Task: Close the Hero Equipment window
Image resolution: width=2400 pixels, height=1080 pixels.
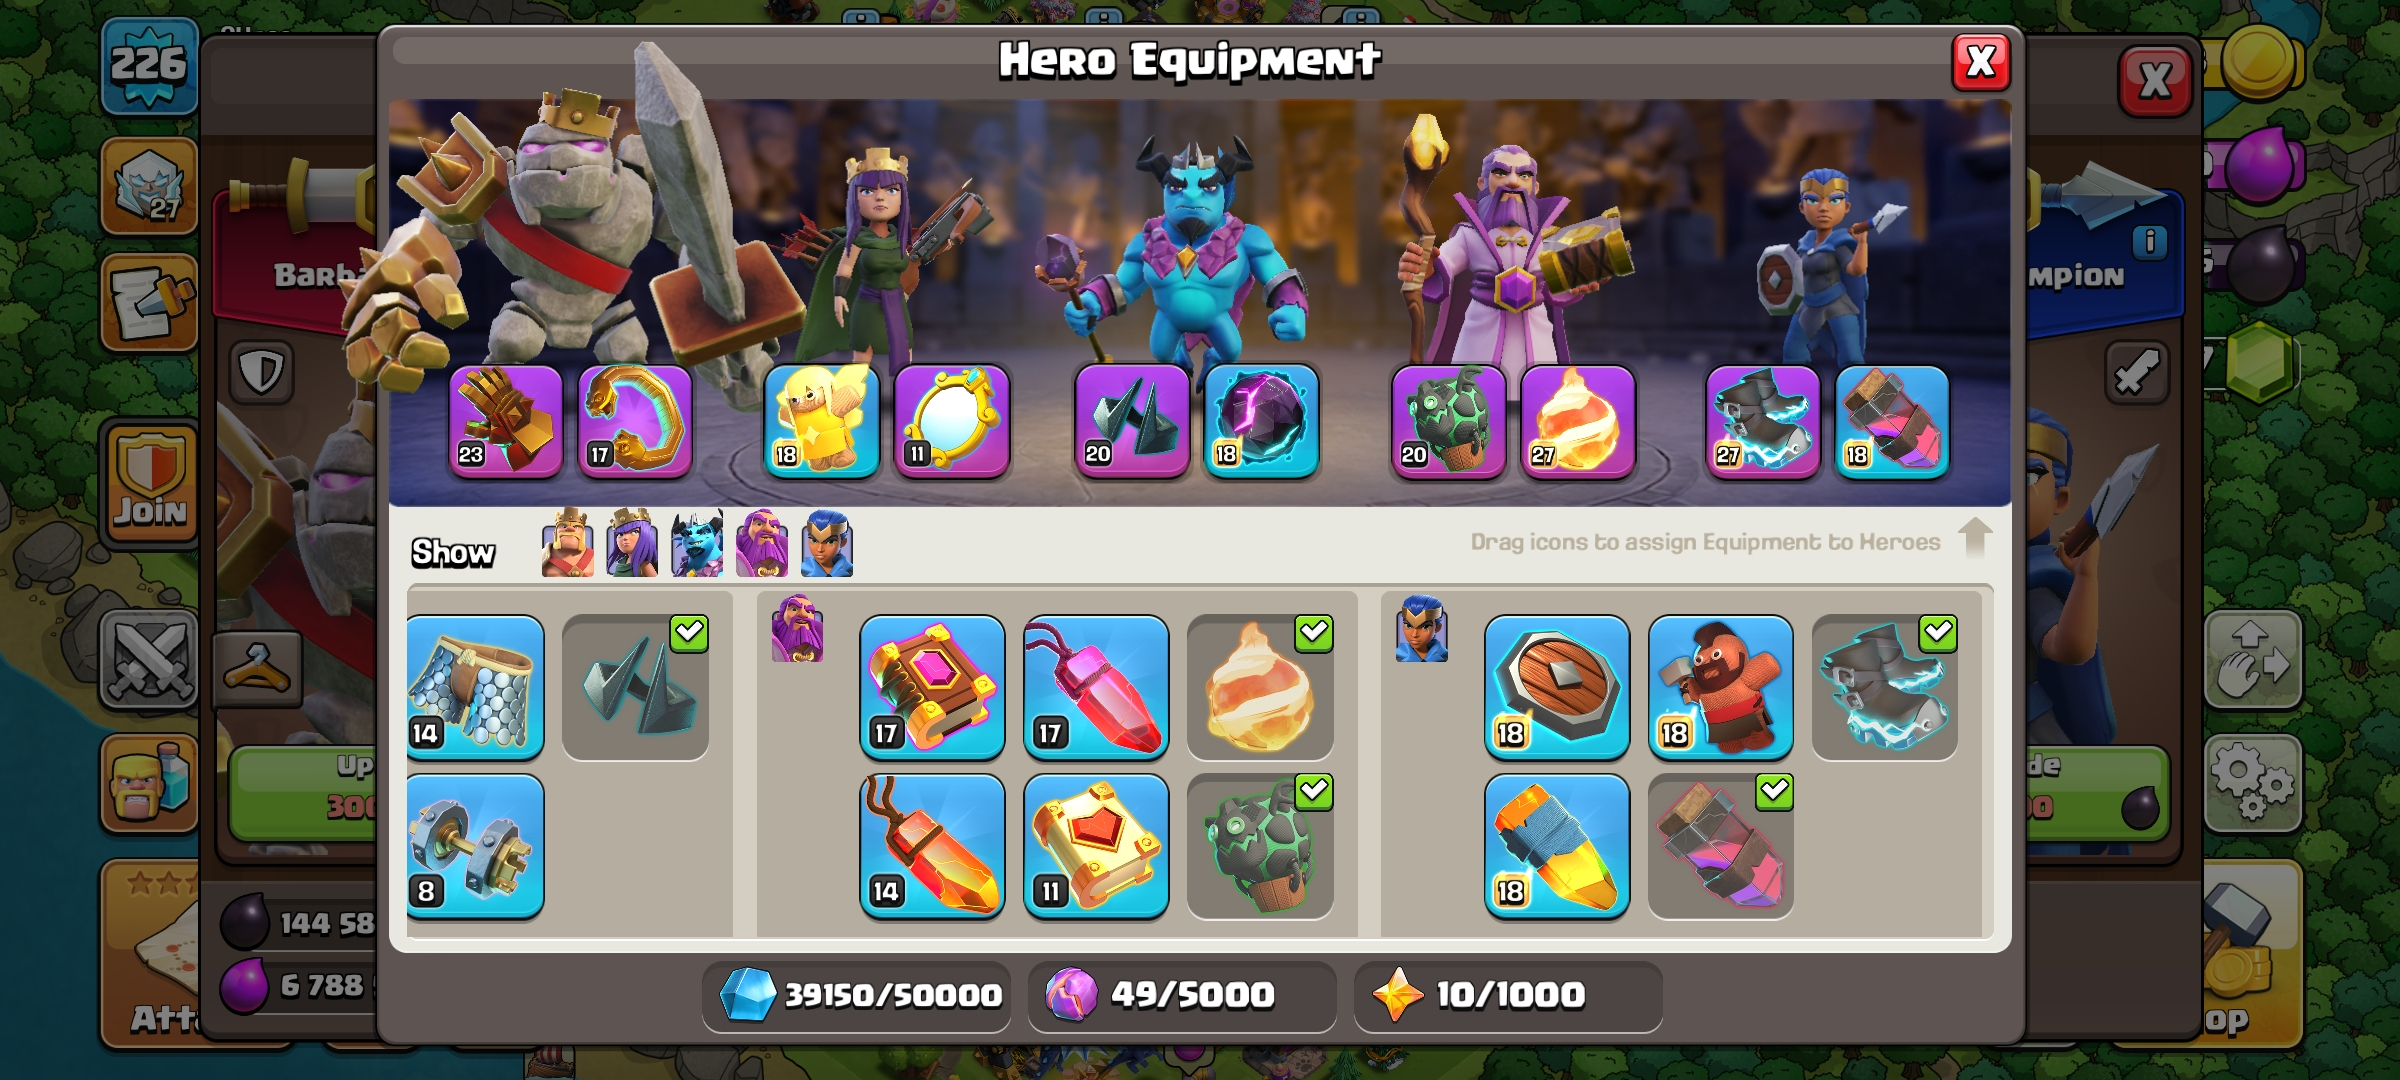Action: (1980, 62)
